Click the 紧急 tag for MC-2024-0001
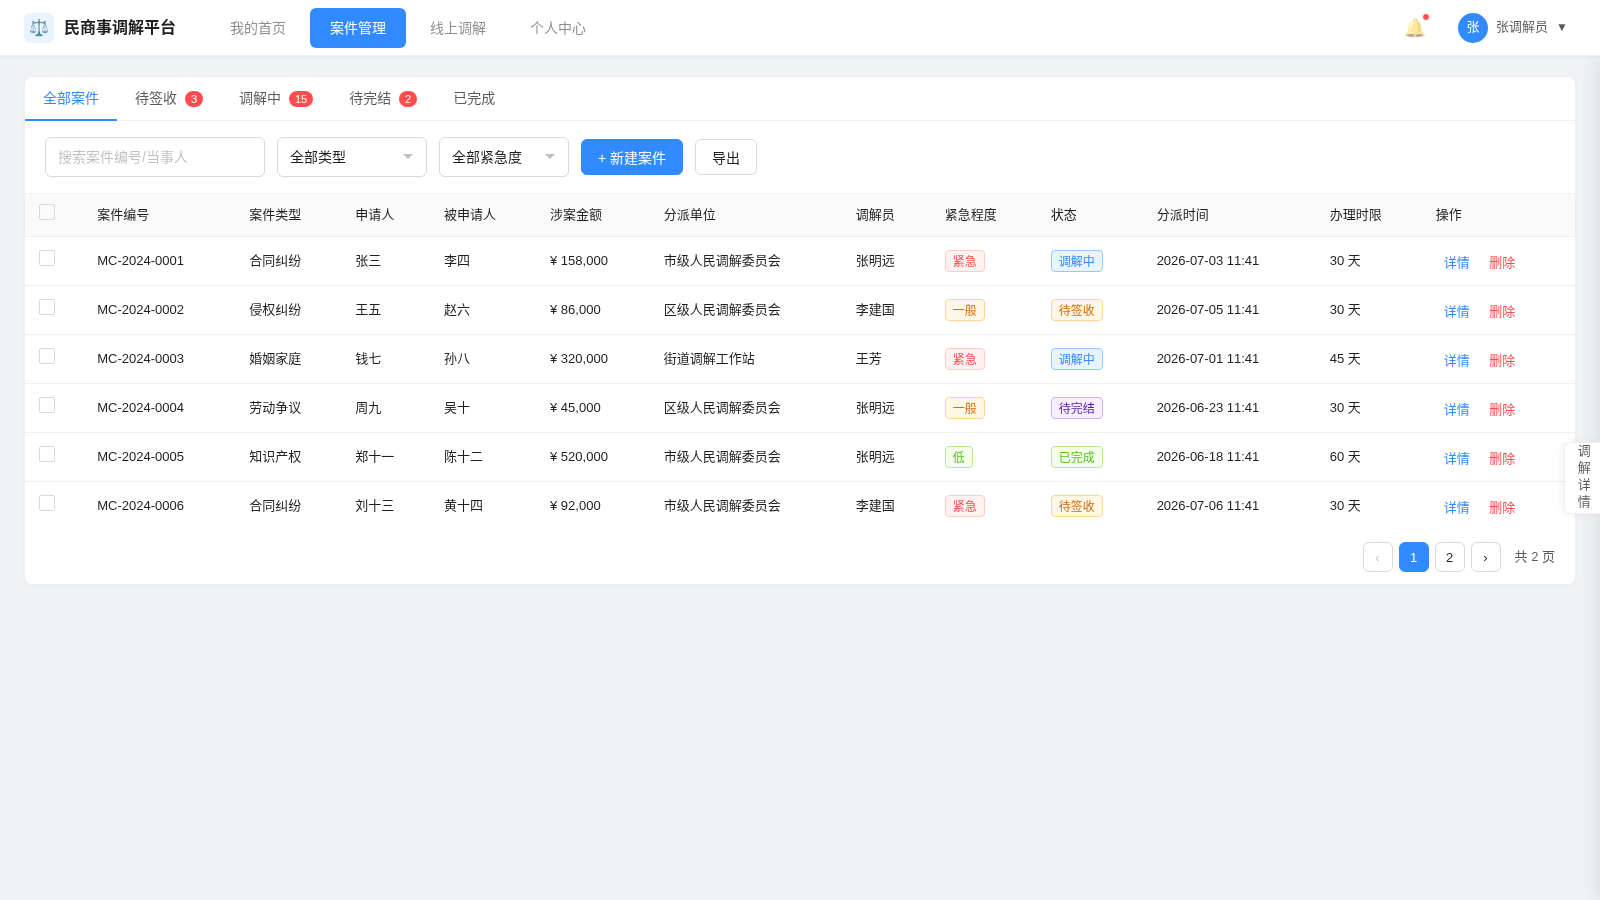The image size is (1600, 900). tap(964, 261)
